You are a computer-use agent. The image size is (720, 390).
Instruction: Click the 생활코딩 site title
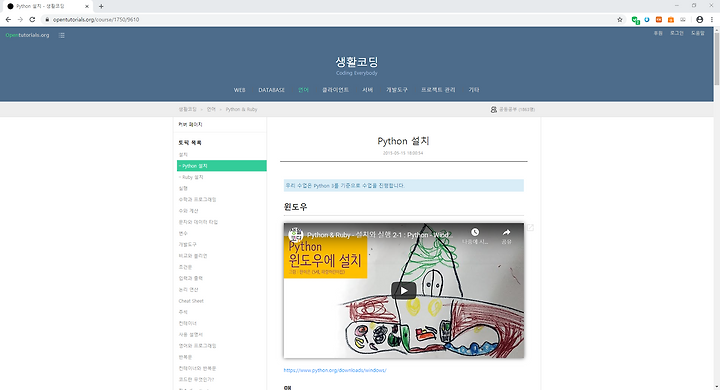[357, 62]
